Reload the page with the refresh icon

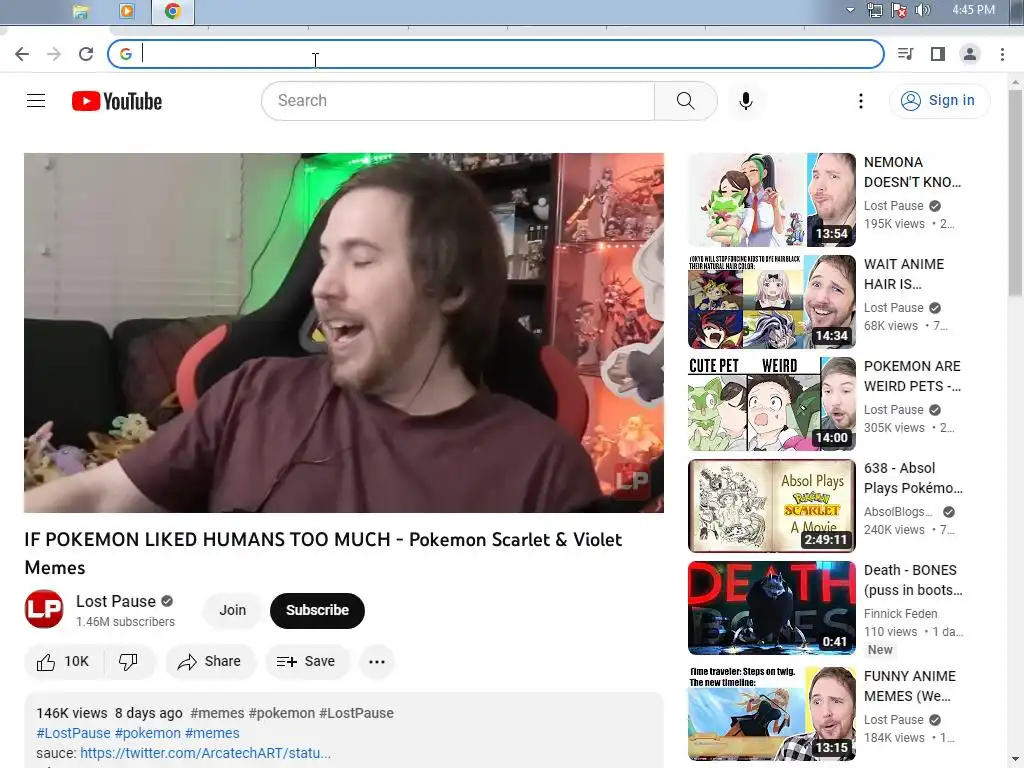(86, 54)
